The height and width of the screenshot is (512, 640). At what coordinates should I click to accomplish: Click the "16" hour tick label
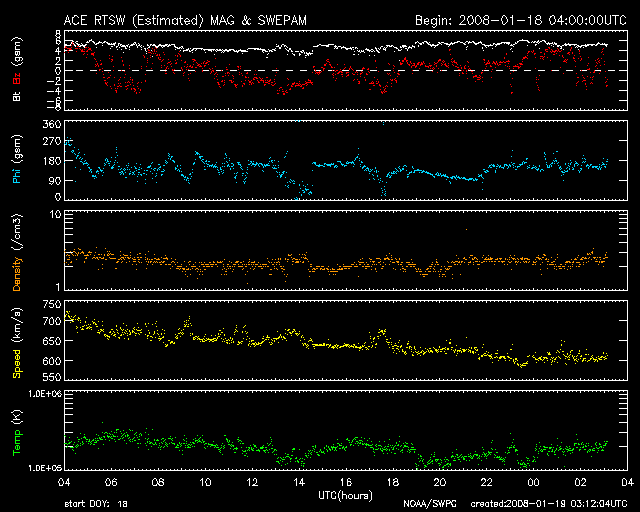[x=346, y=483]
